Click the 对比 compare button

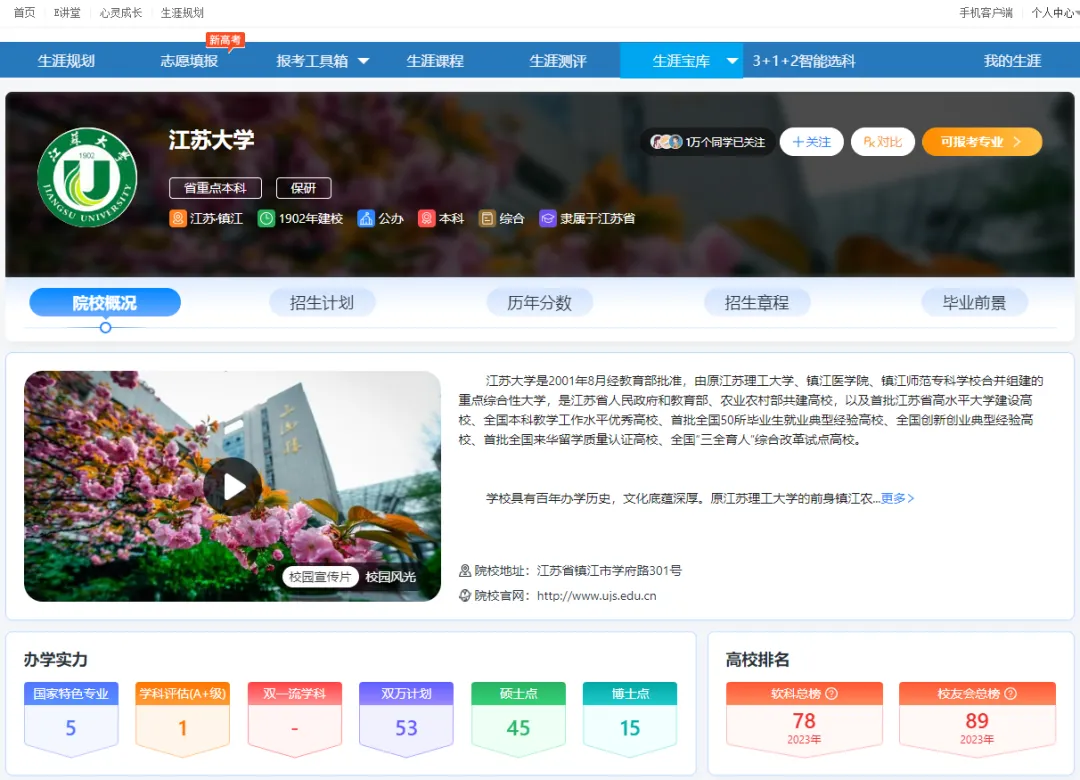(883, 142)
